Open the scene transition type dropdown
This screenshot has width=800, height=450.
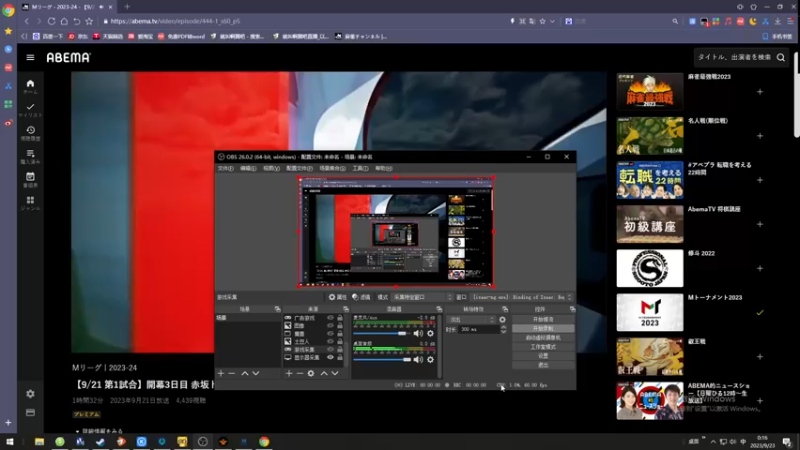coord(471,319)
